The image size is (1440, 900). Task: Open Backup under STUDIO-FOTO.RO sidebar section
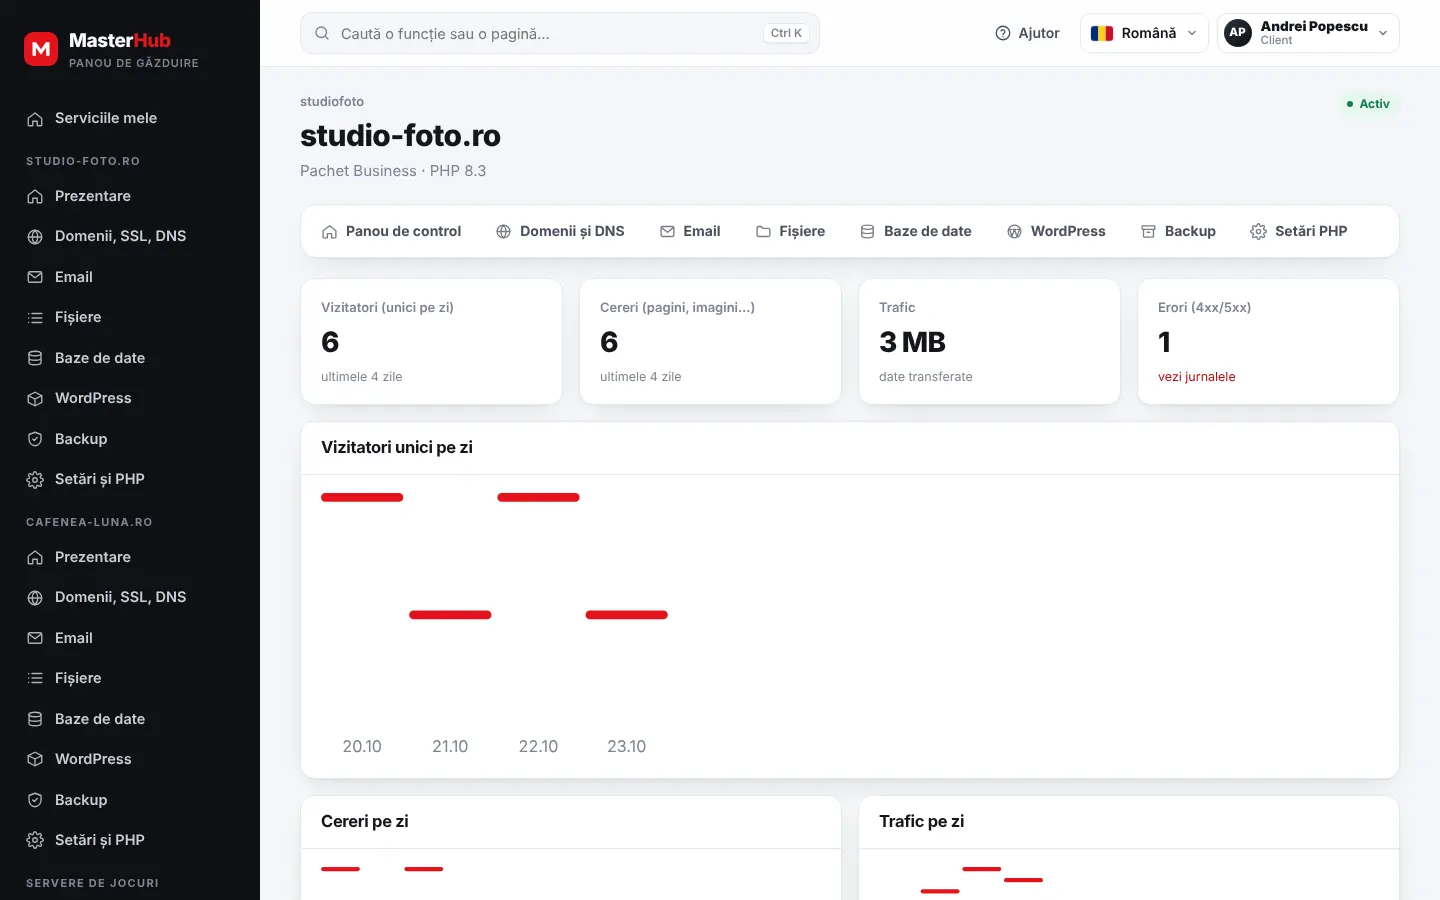click(x=130, y=439)
